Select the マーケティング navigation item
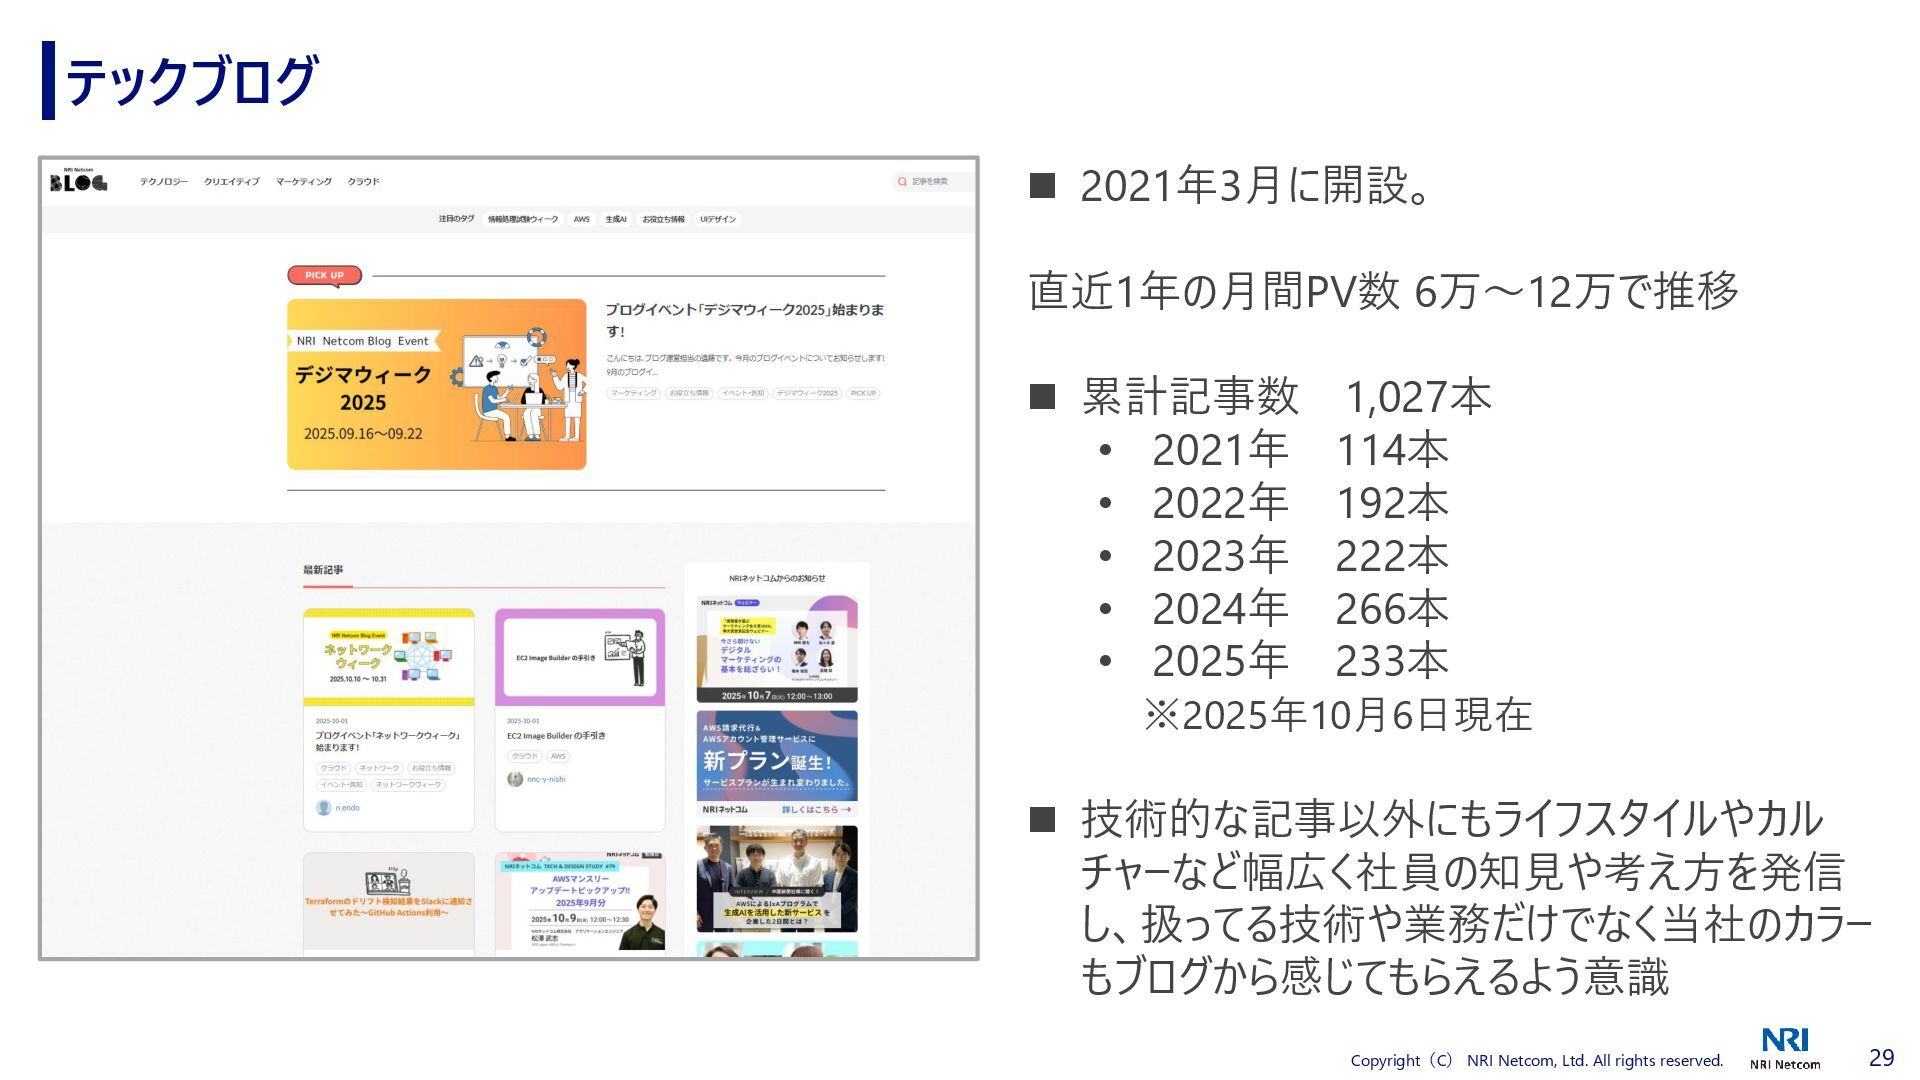This screenshot has height=1080, width=1920. pos(304,182)
